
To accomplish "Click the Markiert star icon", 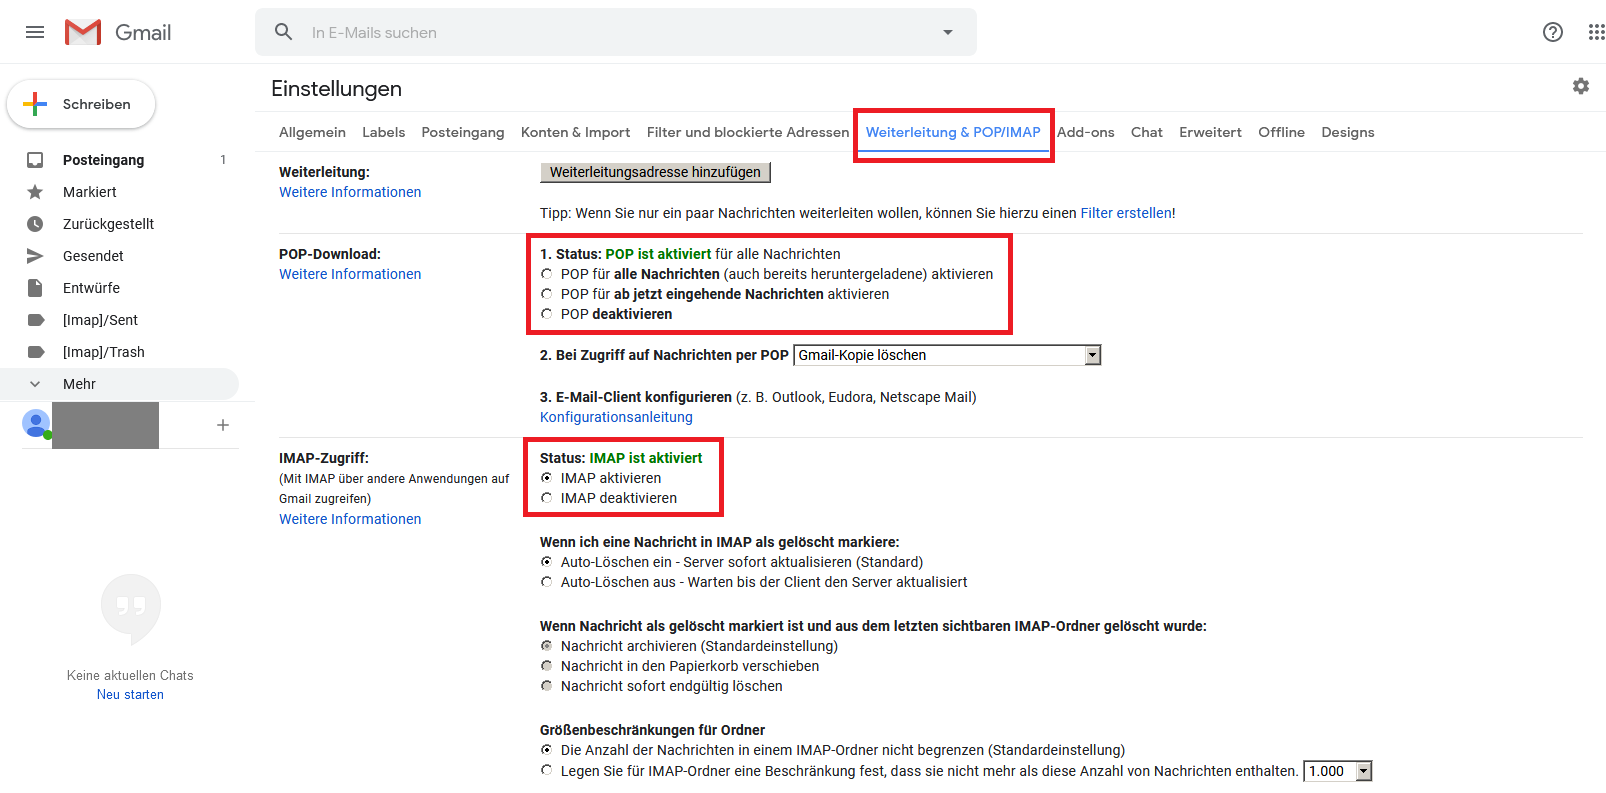I will [35, 192].
